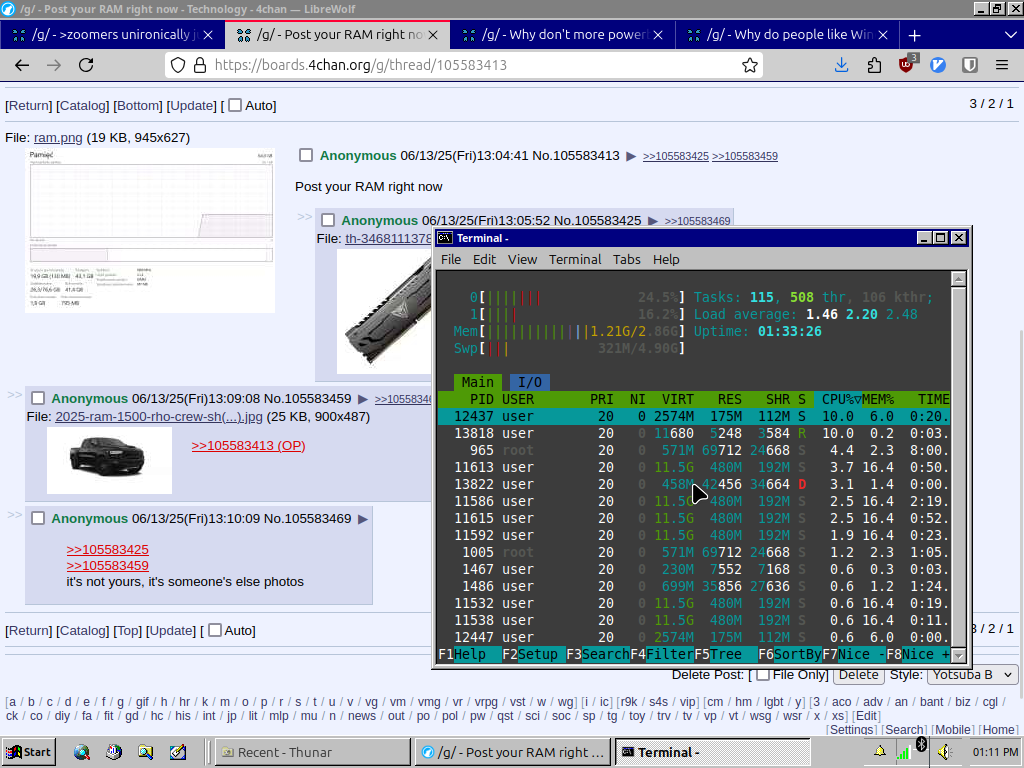The height and width of the screenshot is (768, 1024).
Task: Open post menu arrow for No.105583425
Action: [652, 221]
